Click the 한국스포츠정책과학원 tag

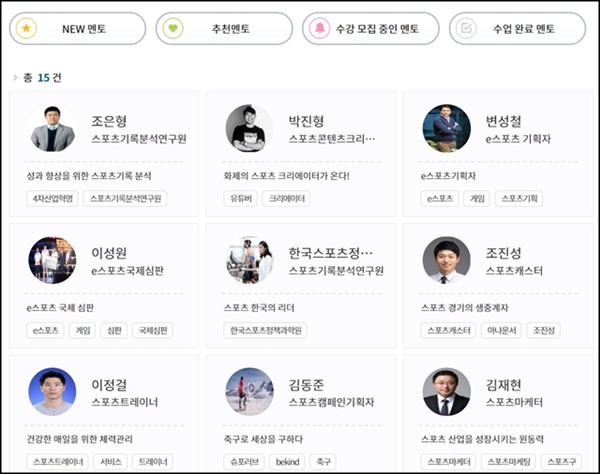[265, 330]
